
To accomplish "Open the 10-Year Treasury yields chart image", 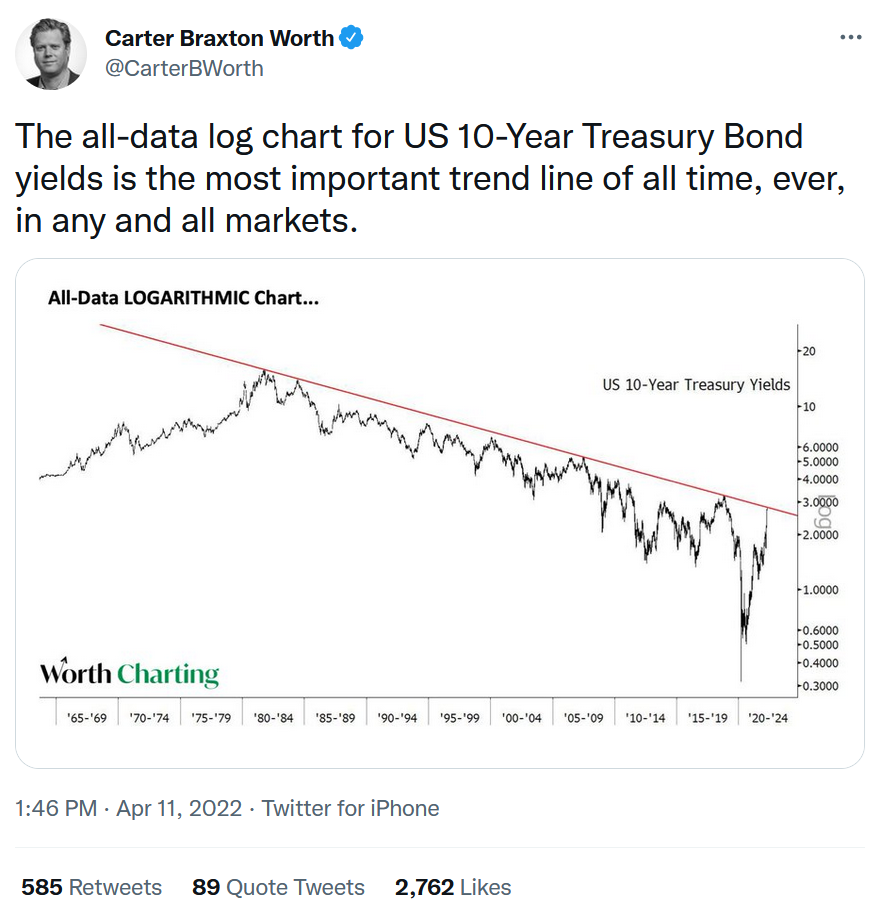I will click(x=440, y=513).
